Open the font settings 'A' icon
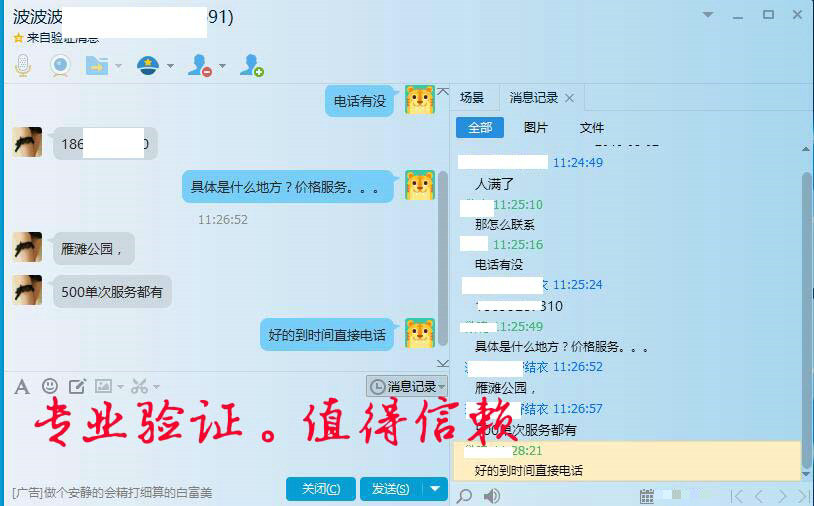 coord(22,386)
